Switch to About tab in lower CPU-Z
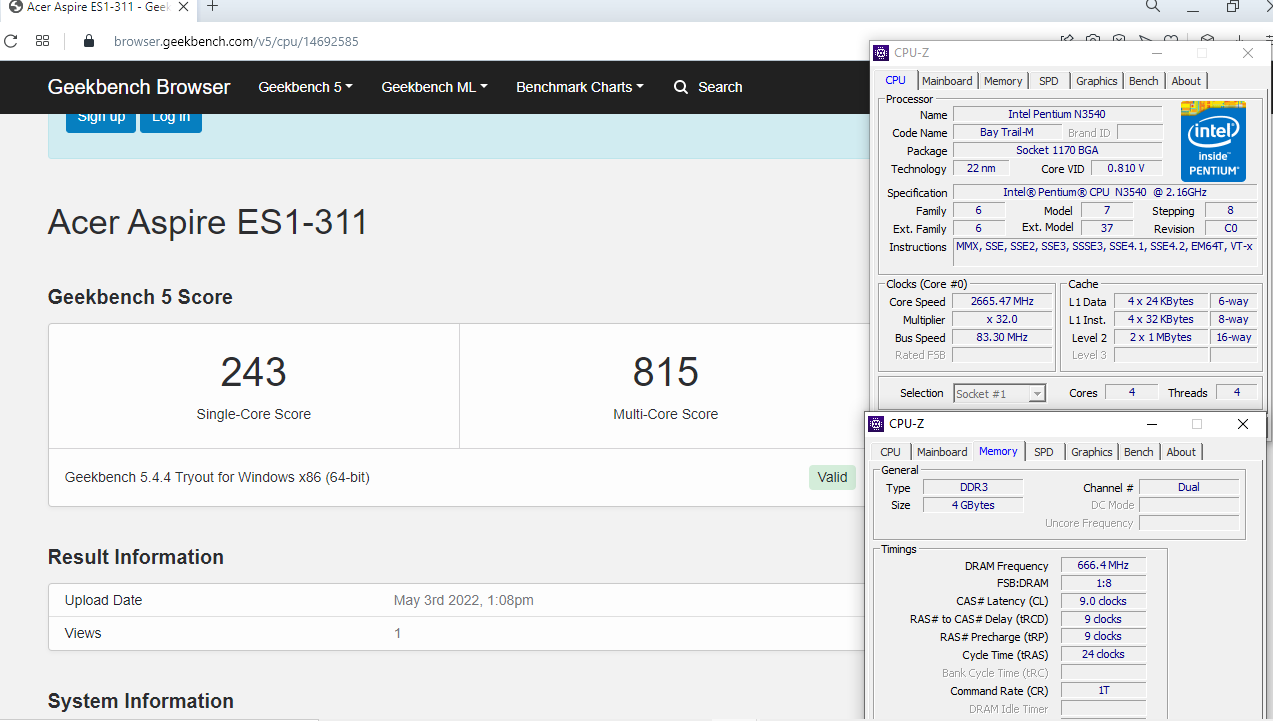This screenshot has width=1273, height=721. (1181, 452)
